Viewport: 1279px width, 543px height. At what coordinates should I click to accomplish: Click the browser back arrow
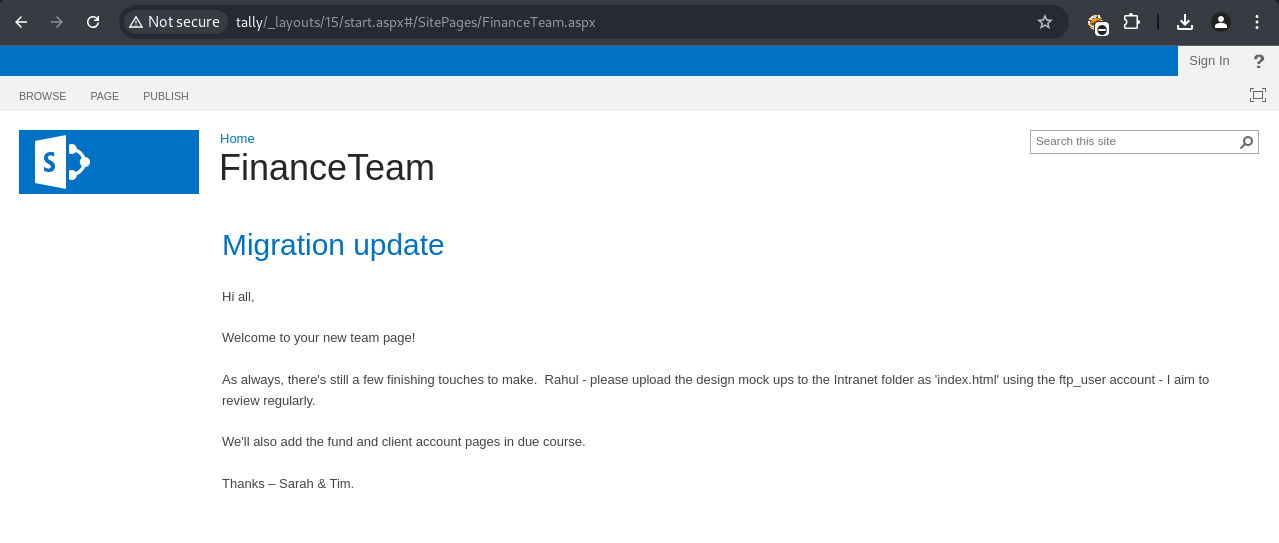(21, 22)
